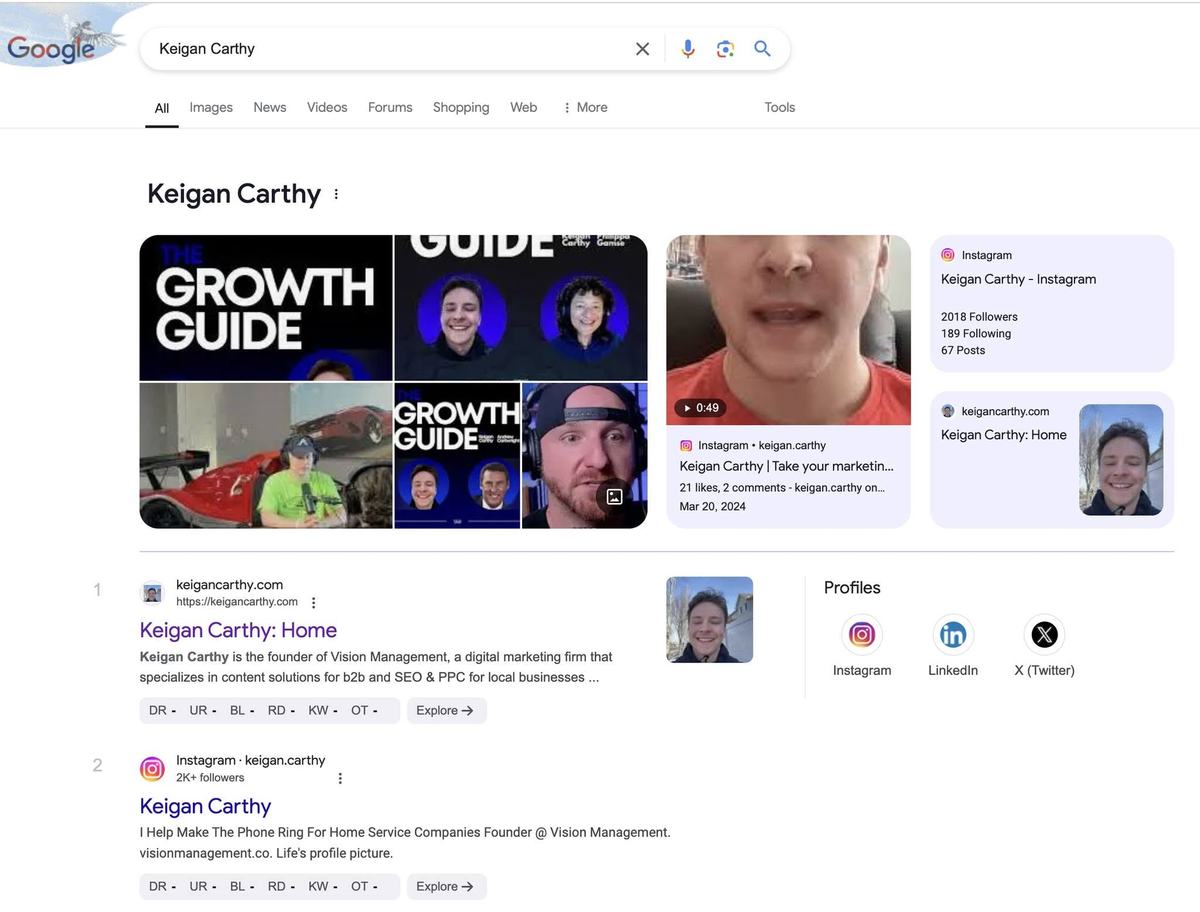Switch to the News tab
The height and width of the screenshot is (912, 1200).
pyautogui.click(x=270, y=107)
